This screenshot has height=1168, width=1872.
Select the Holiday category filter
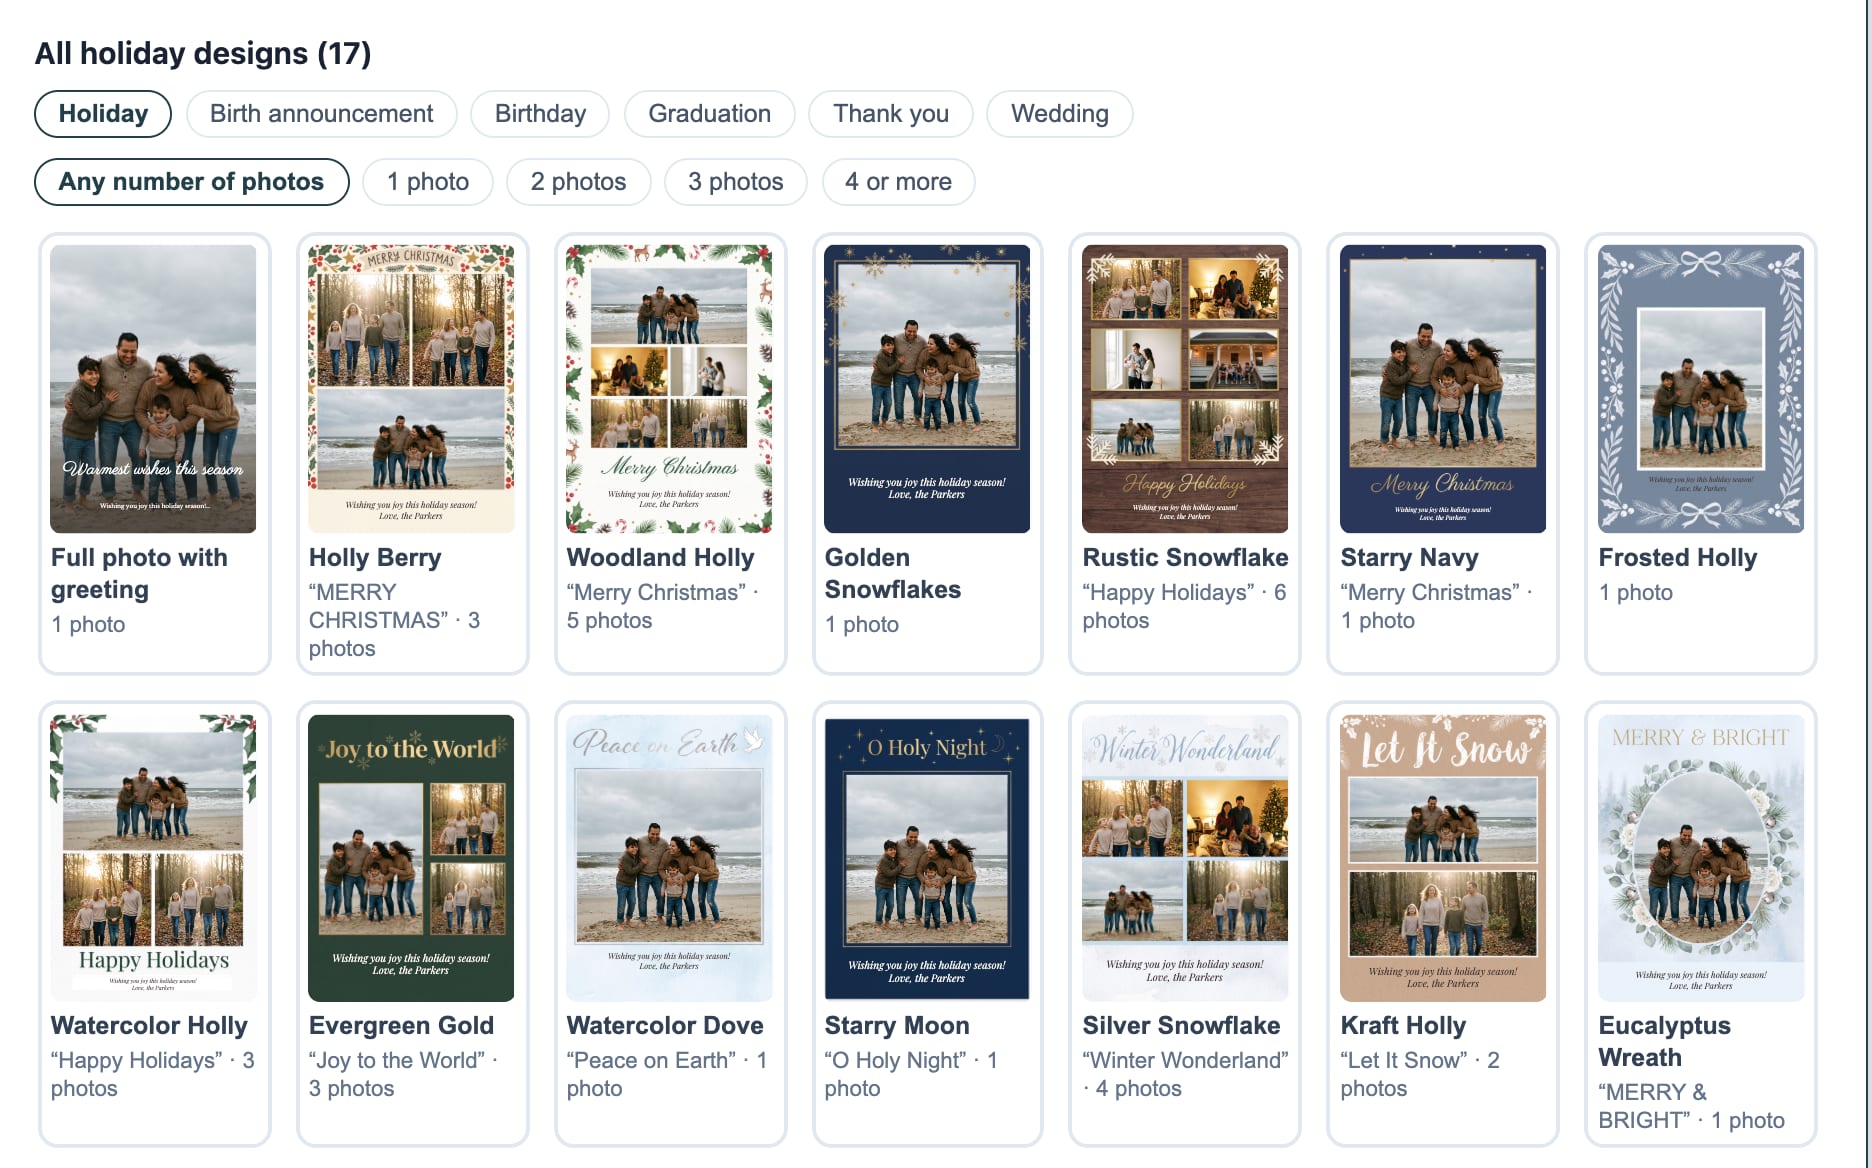(x=103, y=114)
